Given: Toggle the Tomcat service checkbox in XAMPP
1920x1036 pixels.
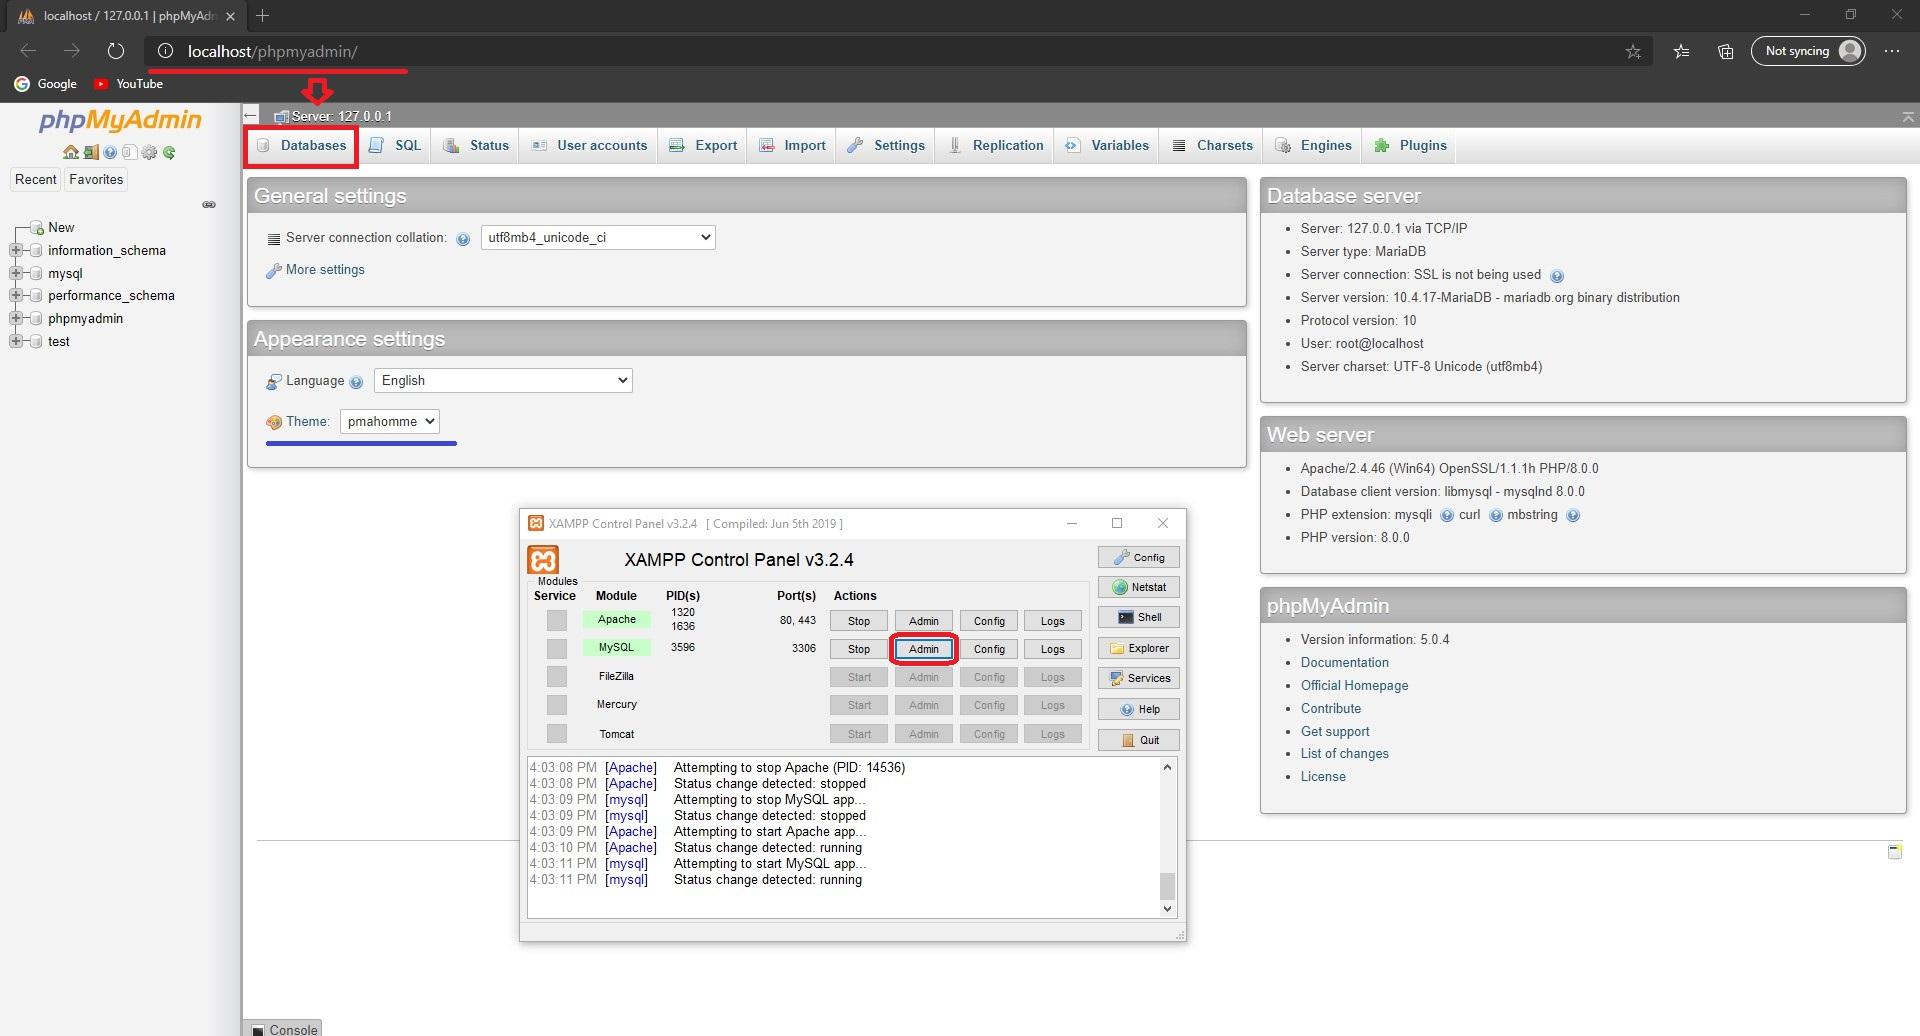Looking at the screenshot, I should tap(556, 734).
